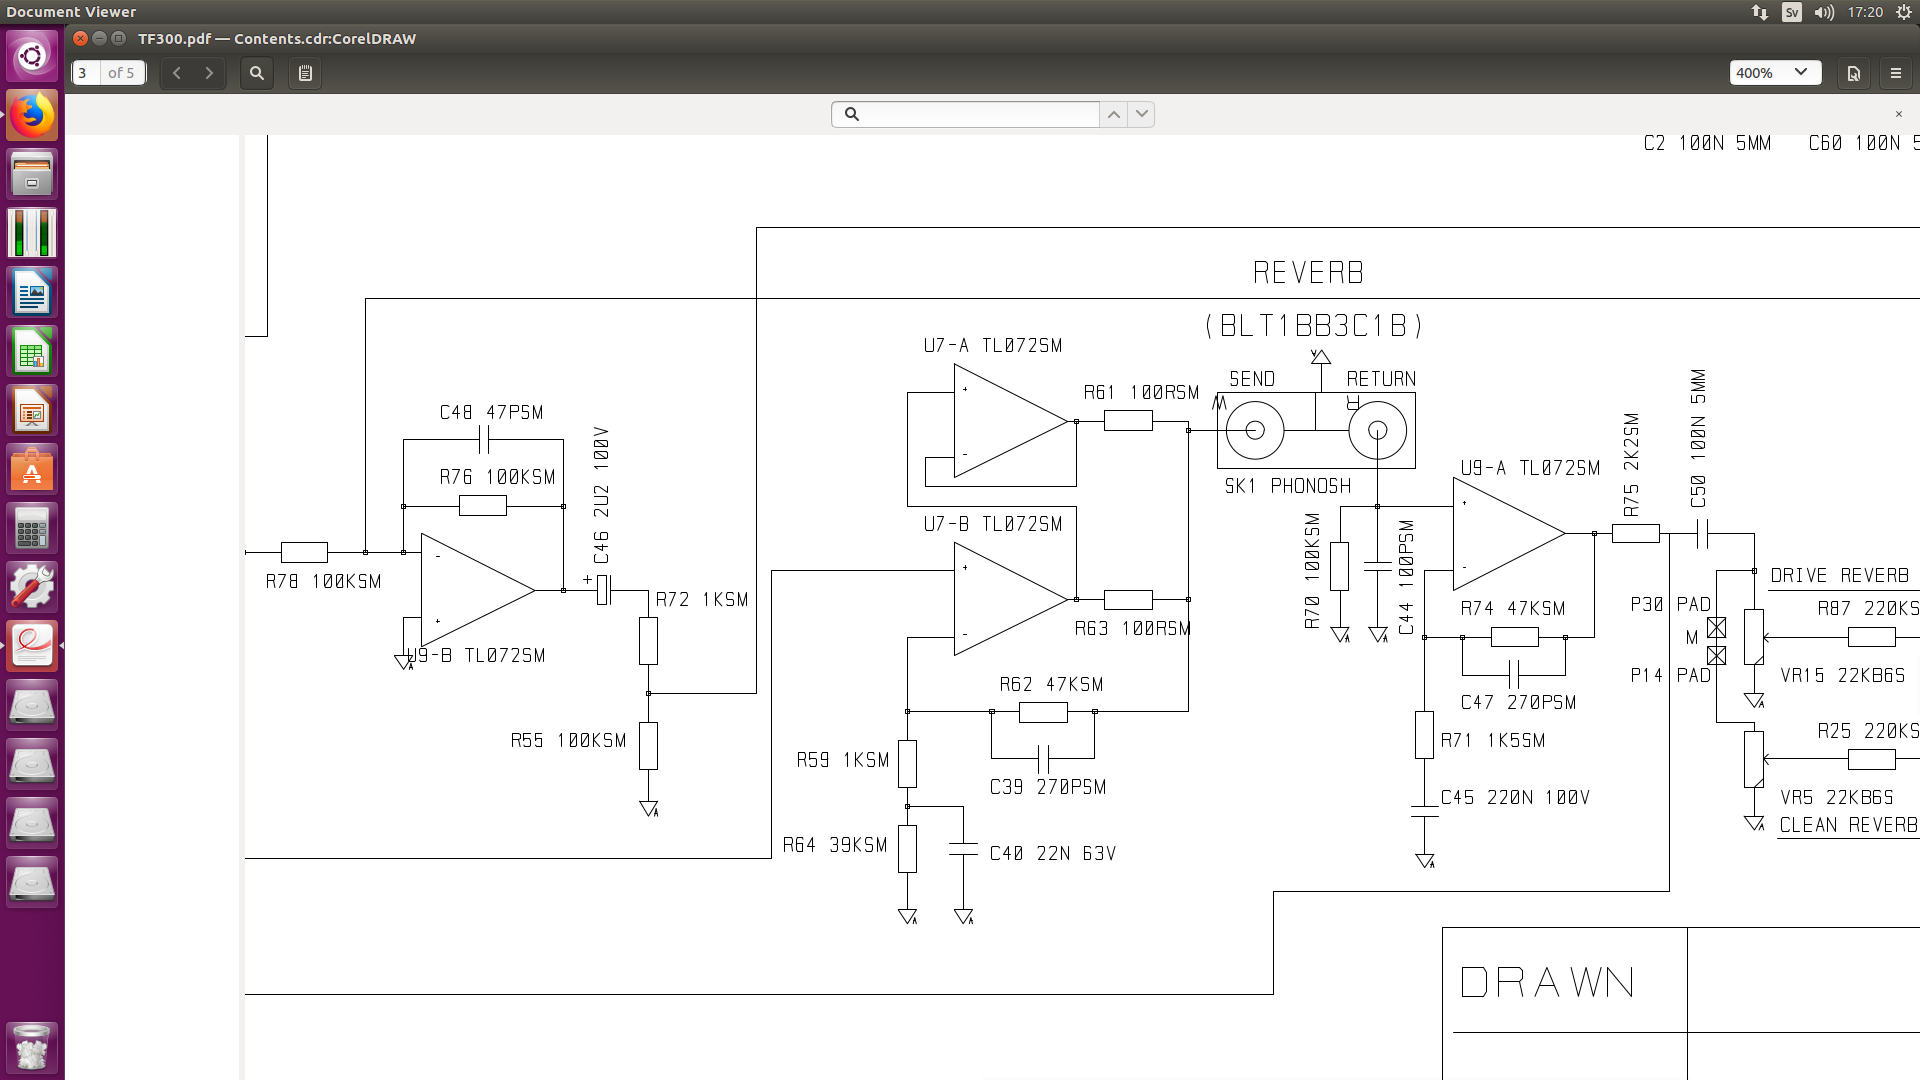1920x1080 pixels.
Task: Click the 17:20 clock in panel
Action: click(1865, 12)
